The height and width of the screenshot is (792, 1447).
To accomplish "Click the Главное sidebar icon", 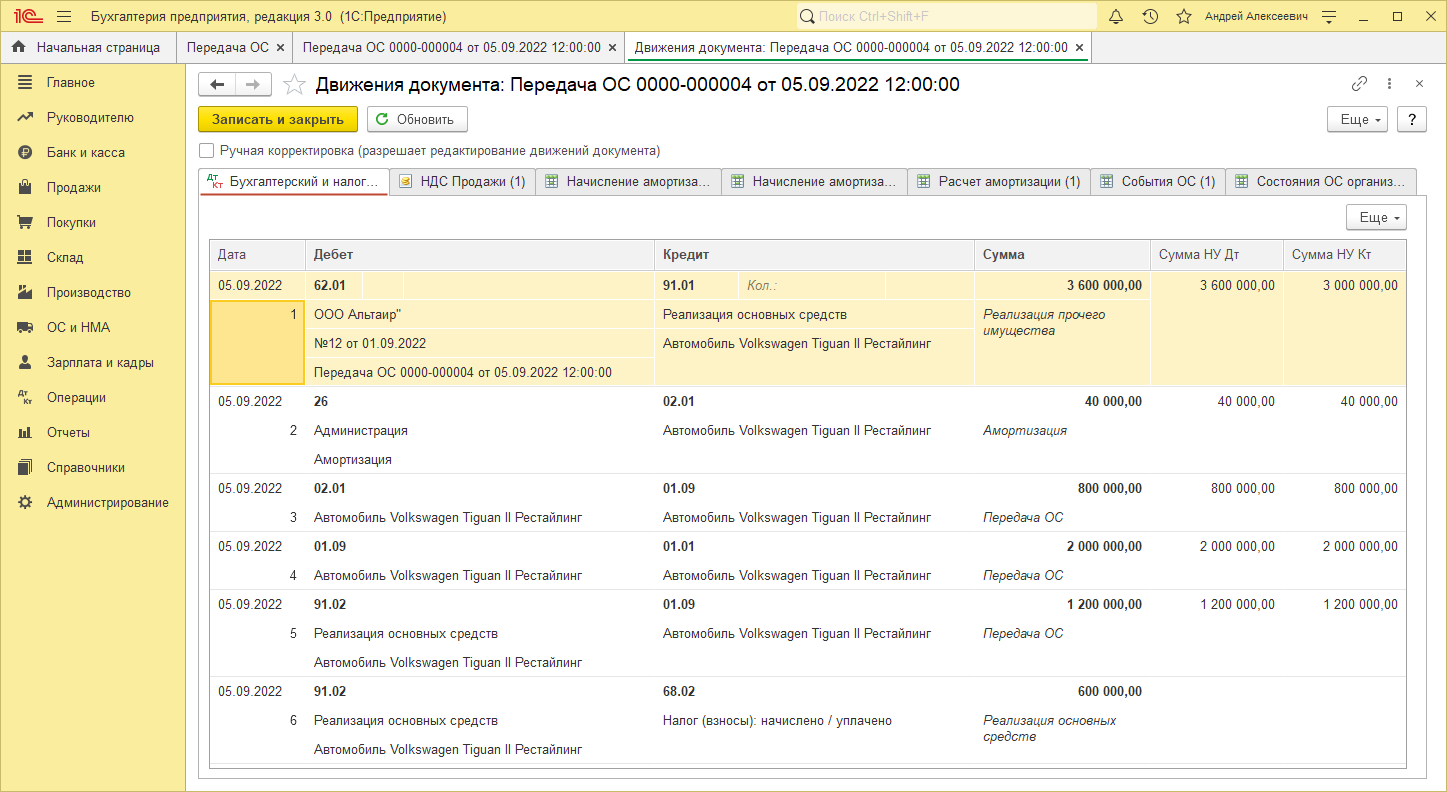I will (26, 82).
